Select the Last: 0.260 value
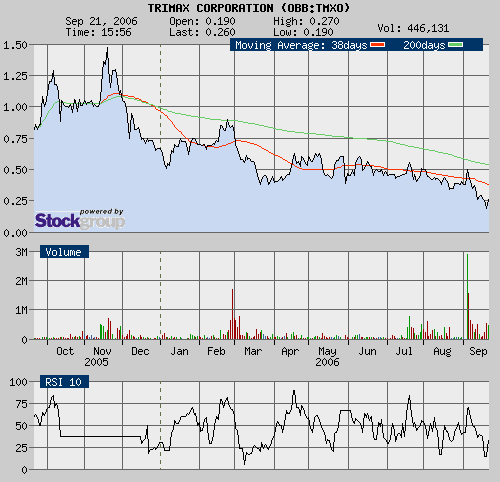Screen dimensions: 500x482 (x=202, y=32)
